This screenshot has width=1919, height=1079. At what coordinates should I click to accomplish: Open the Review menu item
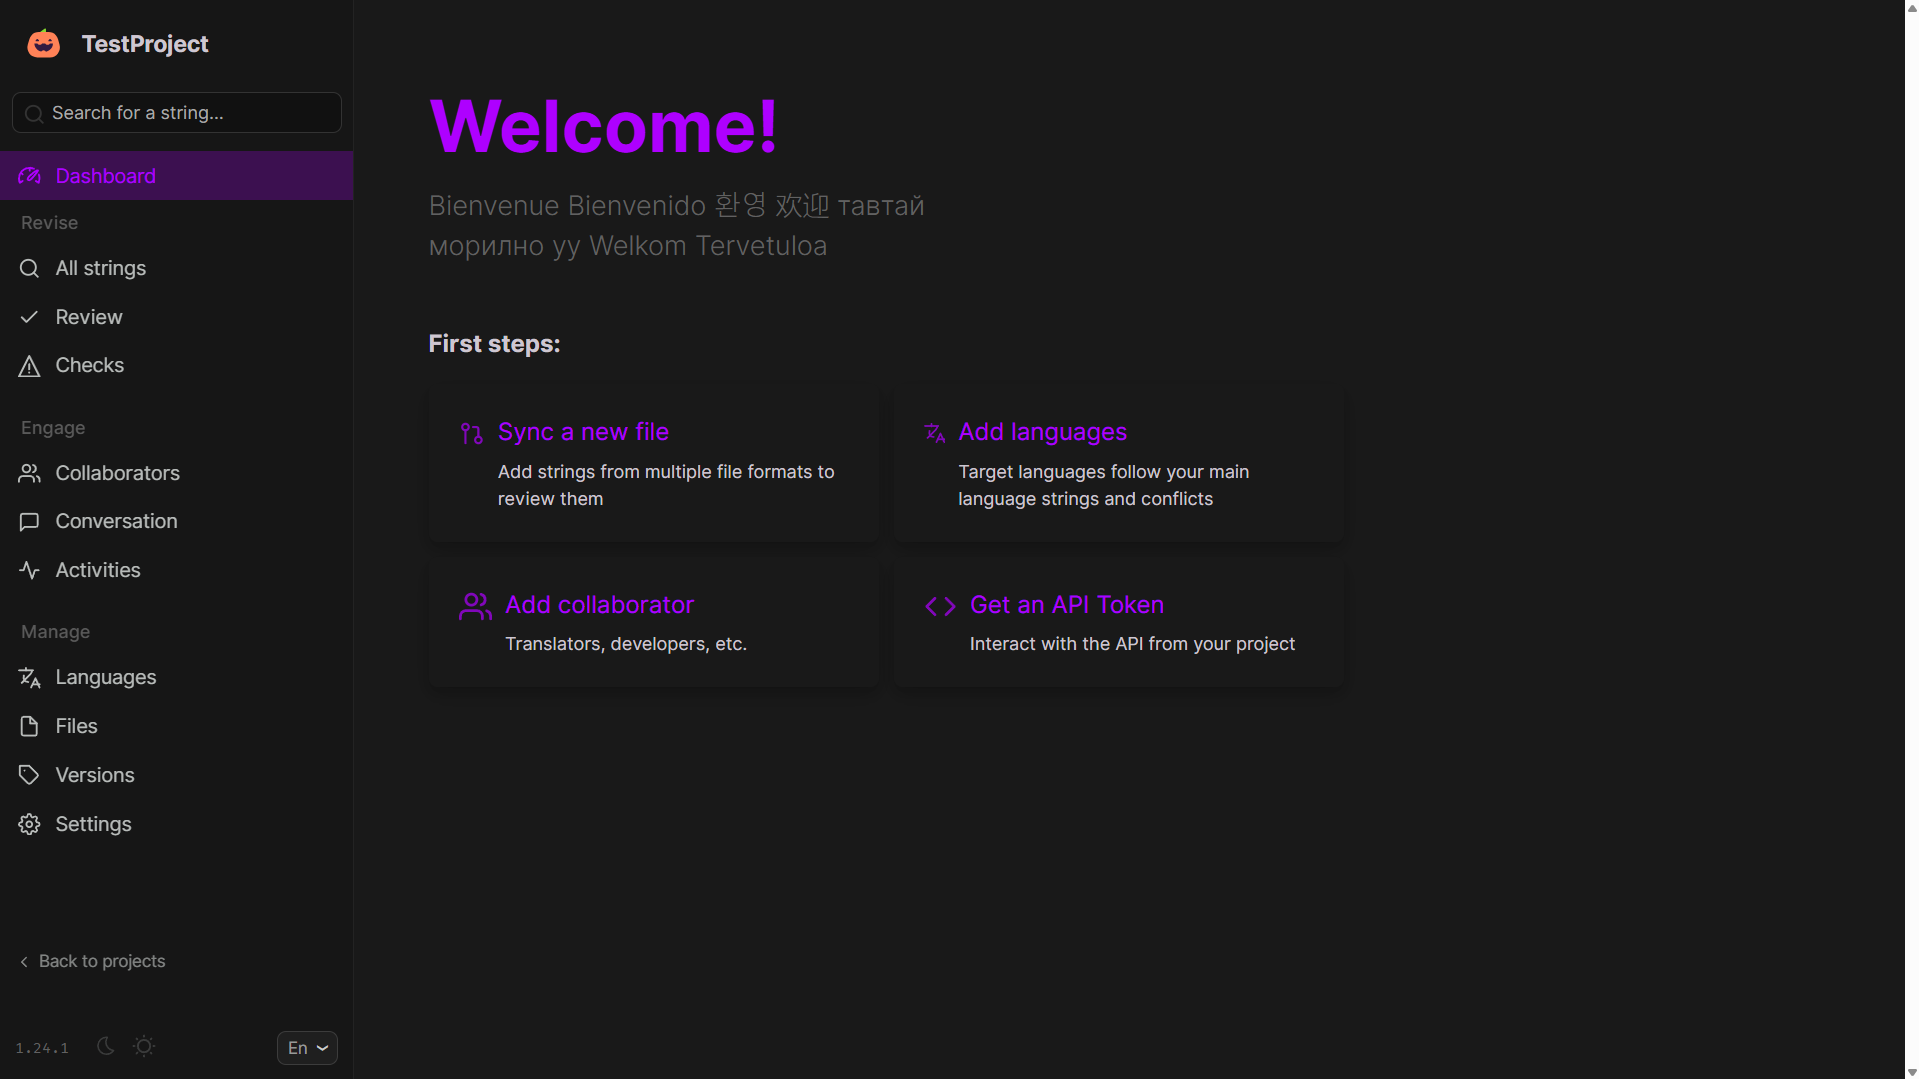pyautogui.click(x=89, y=317)
